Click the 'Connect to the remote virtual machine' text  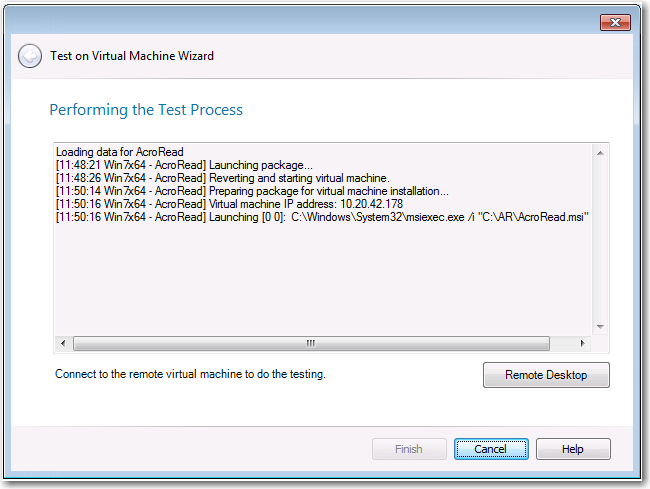[191, 375]
